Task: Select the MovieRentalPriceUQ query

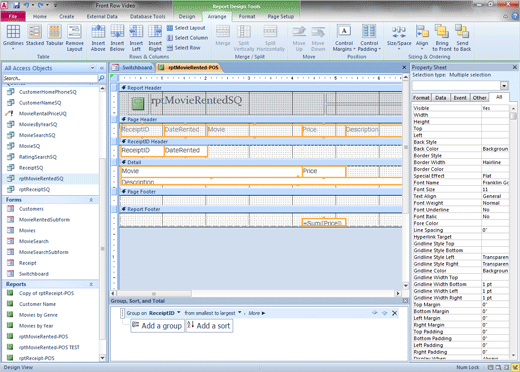Action: click(43, 114)
